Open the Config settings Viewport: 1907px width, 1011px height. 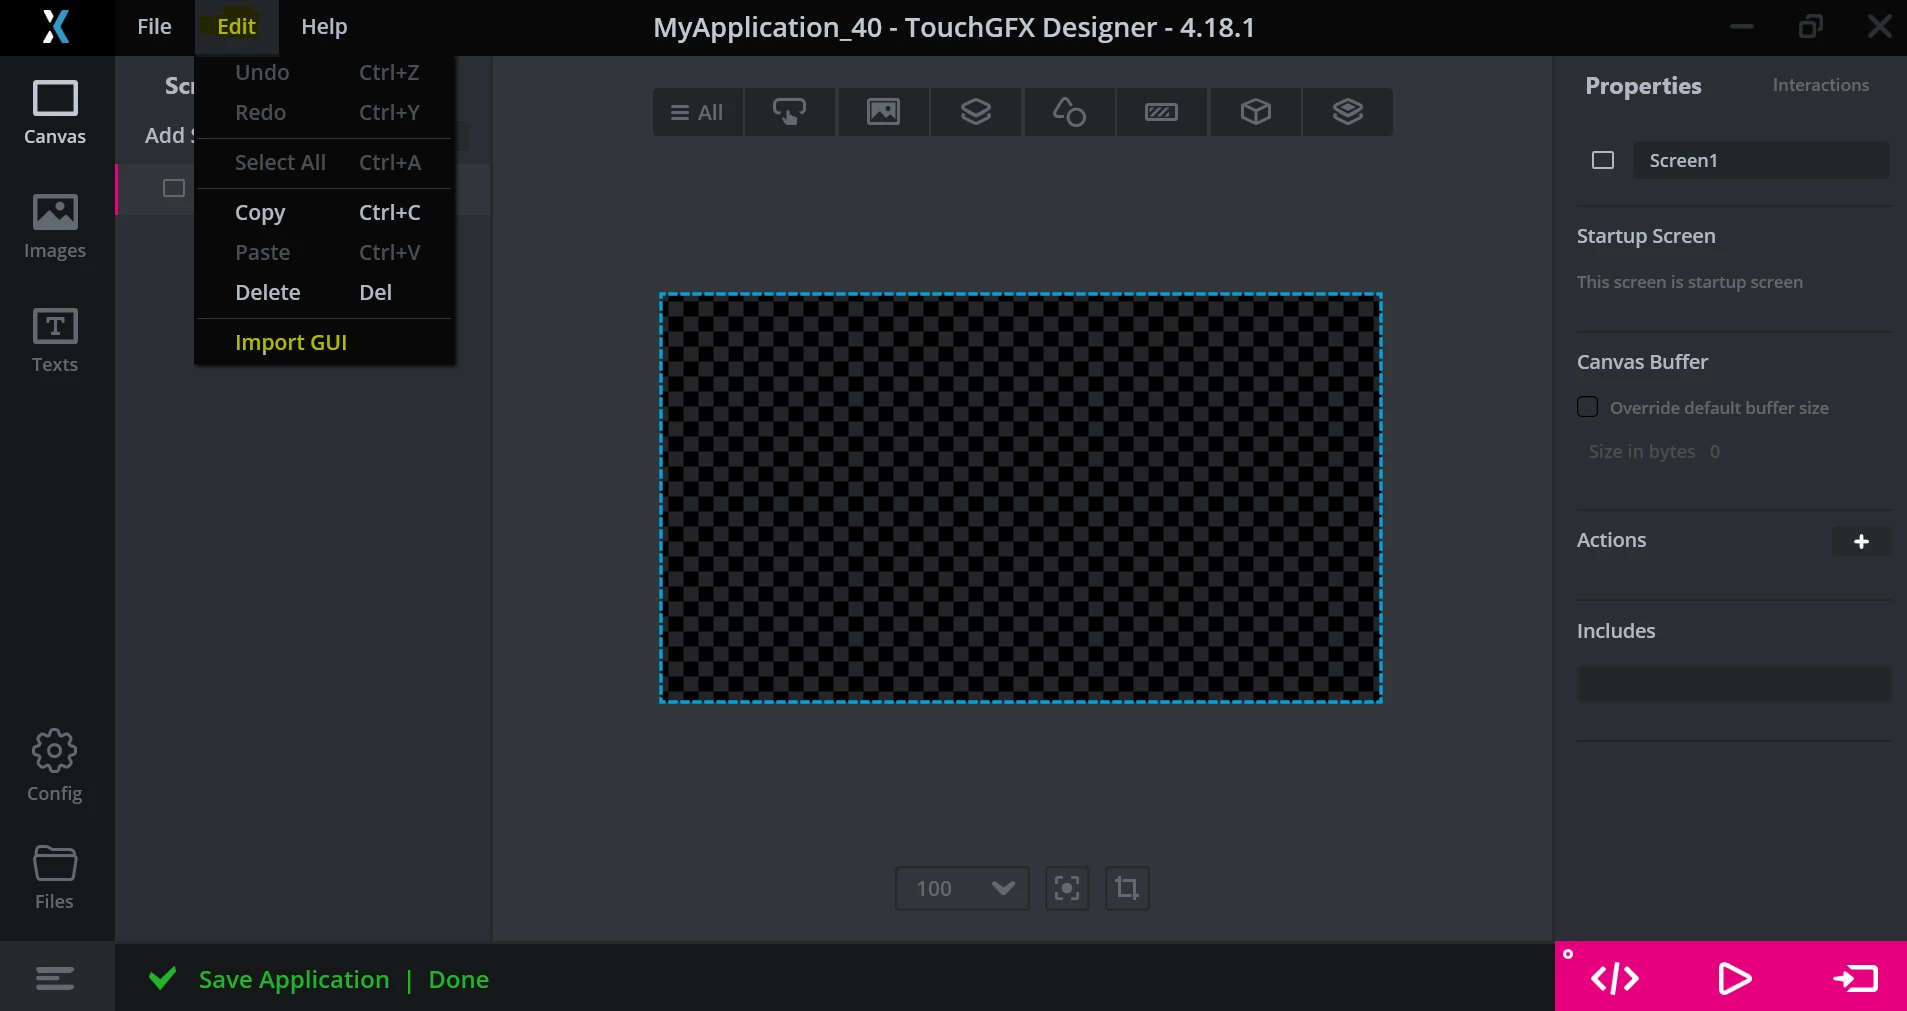pos(55,766)
